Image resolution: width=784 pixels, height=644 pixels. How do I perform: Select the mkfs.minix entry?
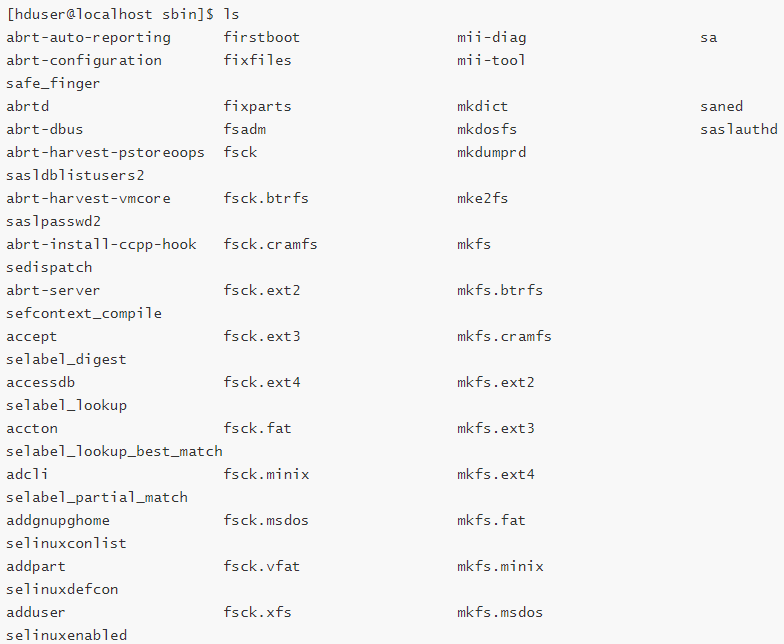[x=500, y=566]
